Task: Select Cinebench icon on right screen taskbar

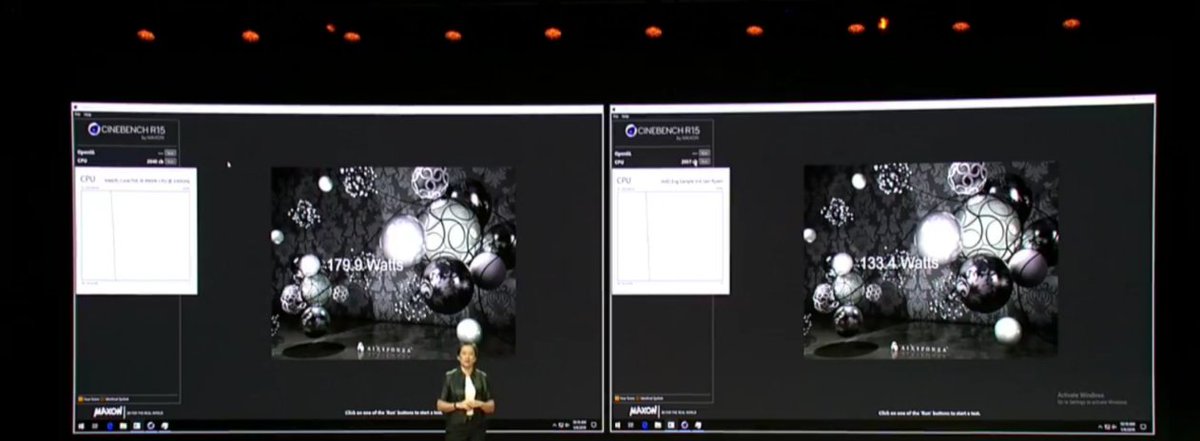Action: tap(685, 425)
